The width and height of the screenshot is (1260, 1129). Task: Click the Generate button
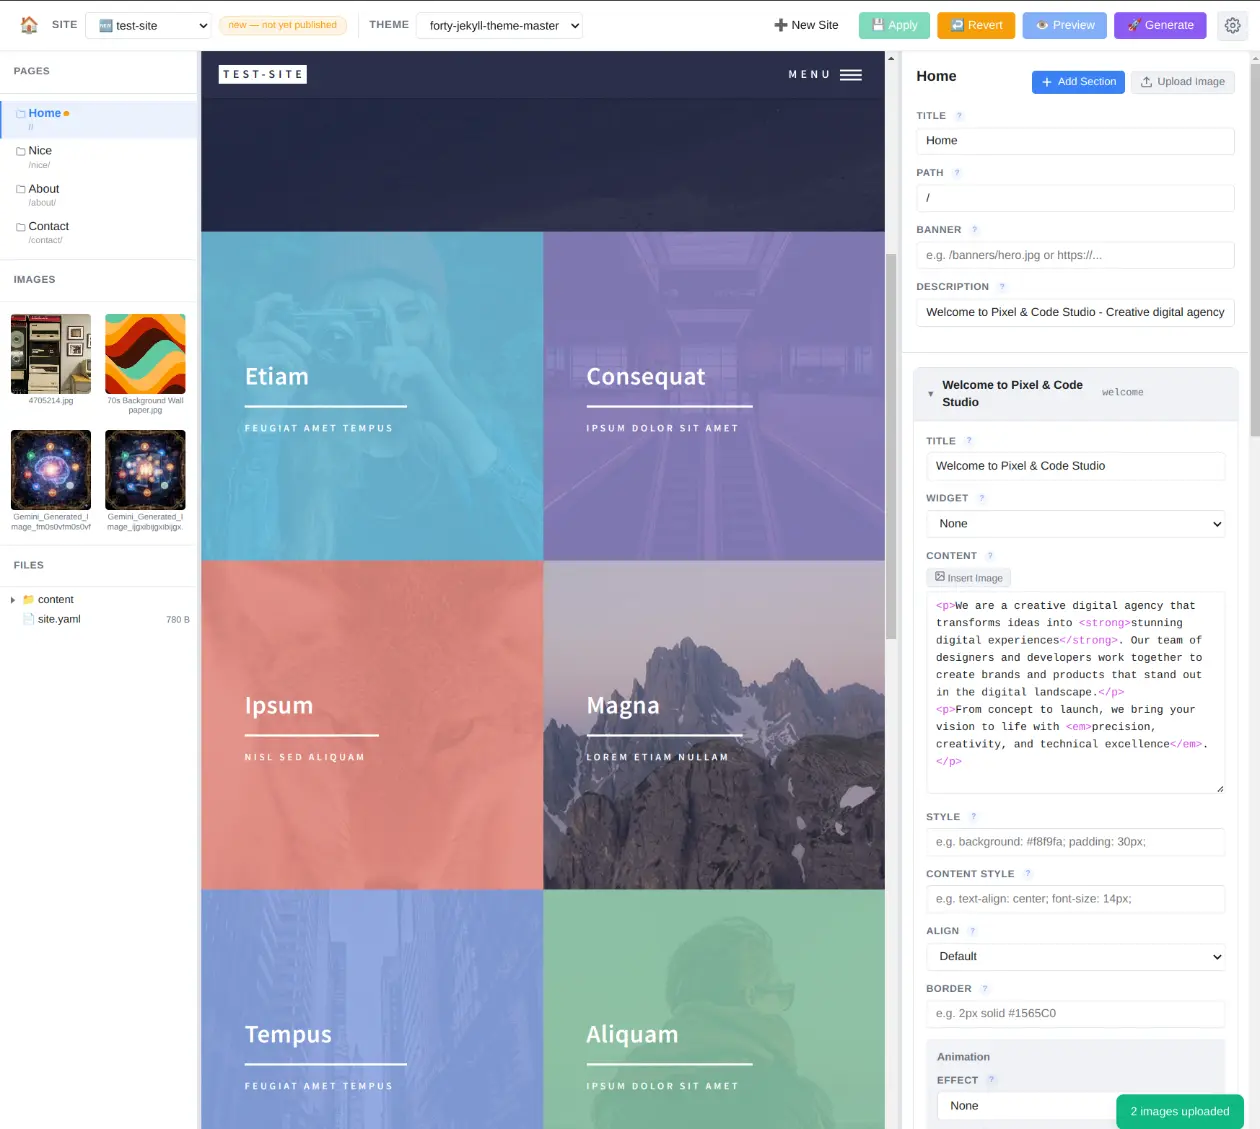[1160, 25]
